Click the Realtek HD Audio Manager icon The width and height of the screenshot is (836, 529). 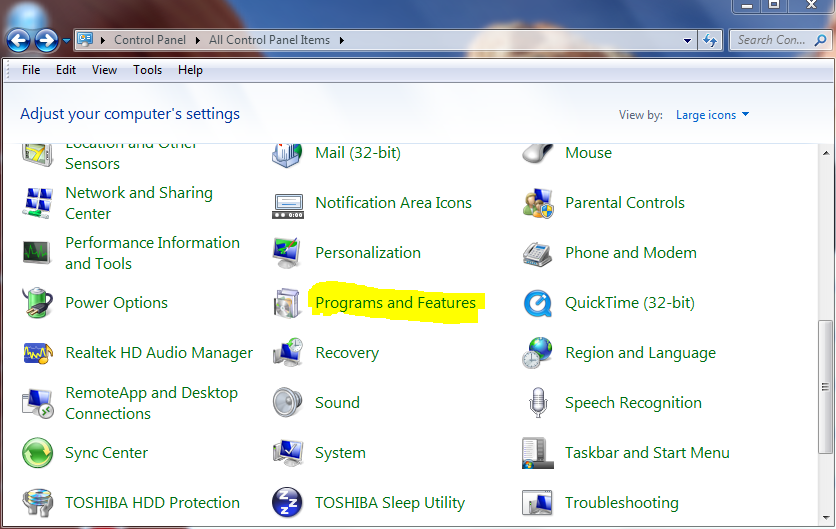[x=38, y=353]
